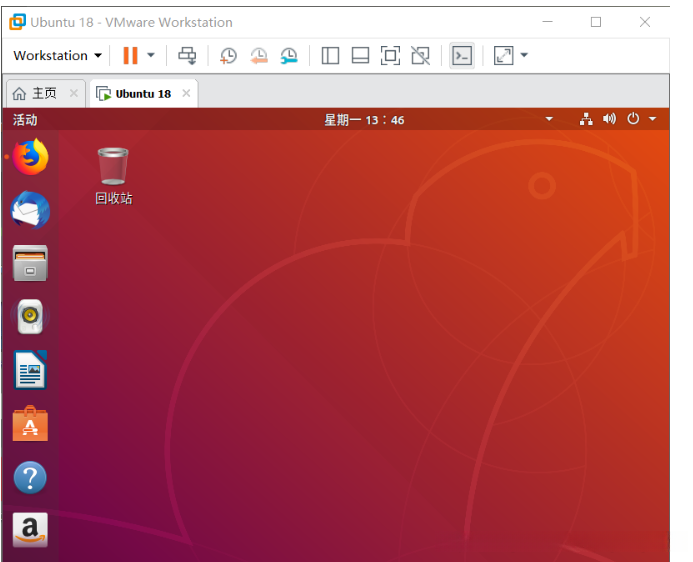
Task: Click the power icon in top bar
Action: (x=633, y=118)
